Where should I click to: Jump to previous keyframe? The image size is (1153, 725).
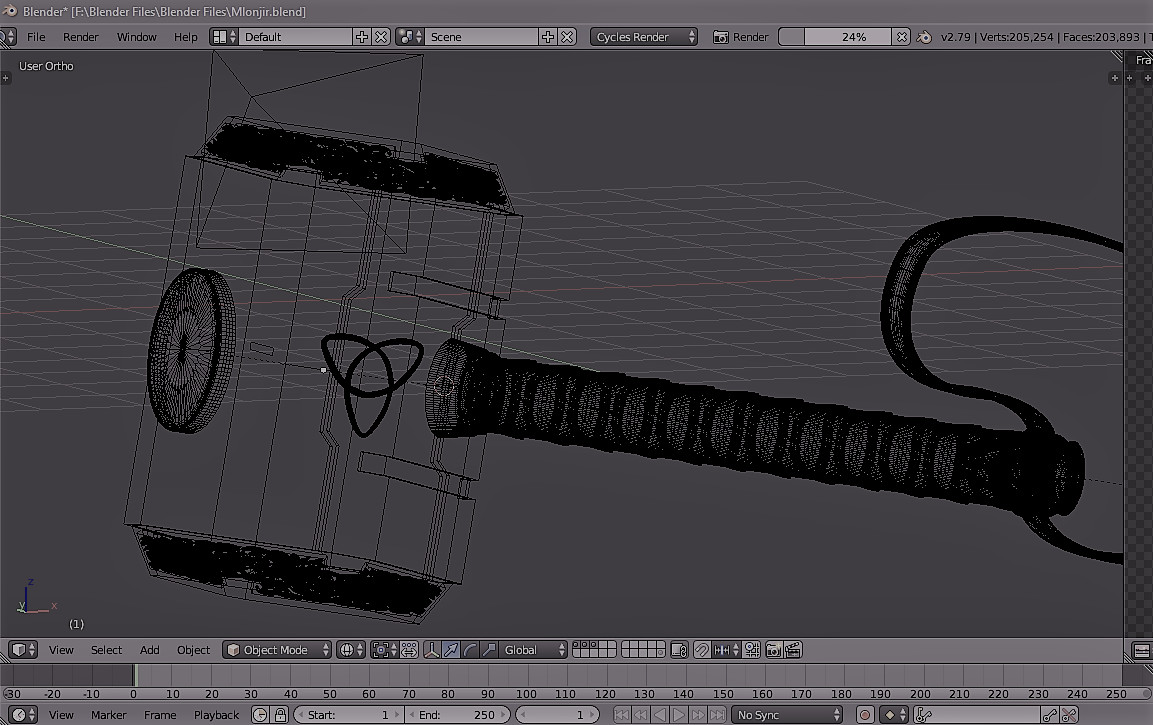(x=640, y=715)
